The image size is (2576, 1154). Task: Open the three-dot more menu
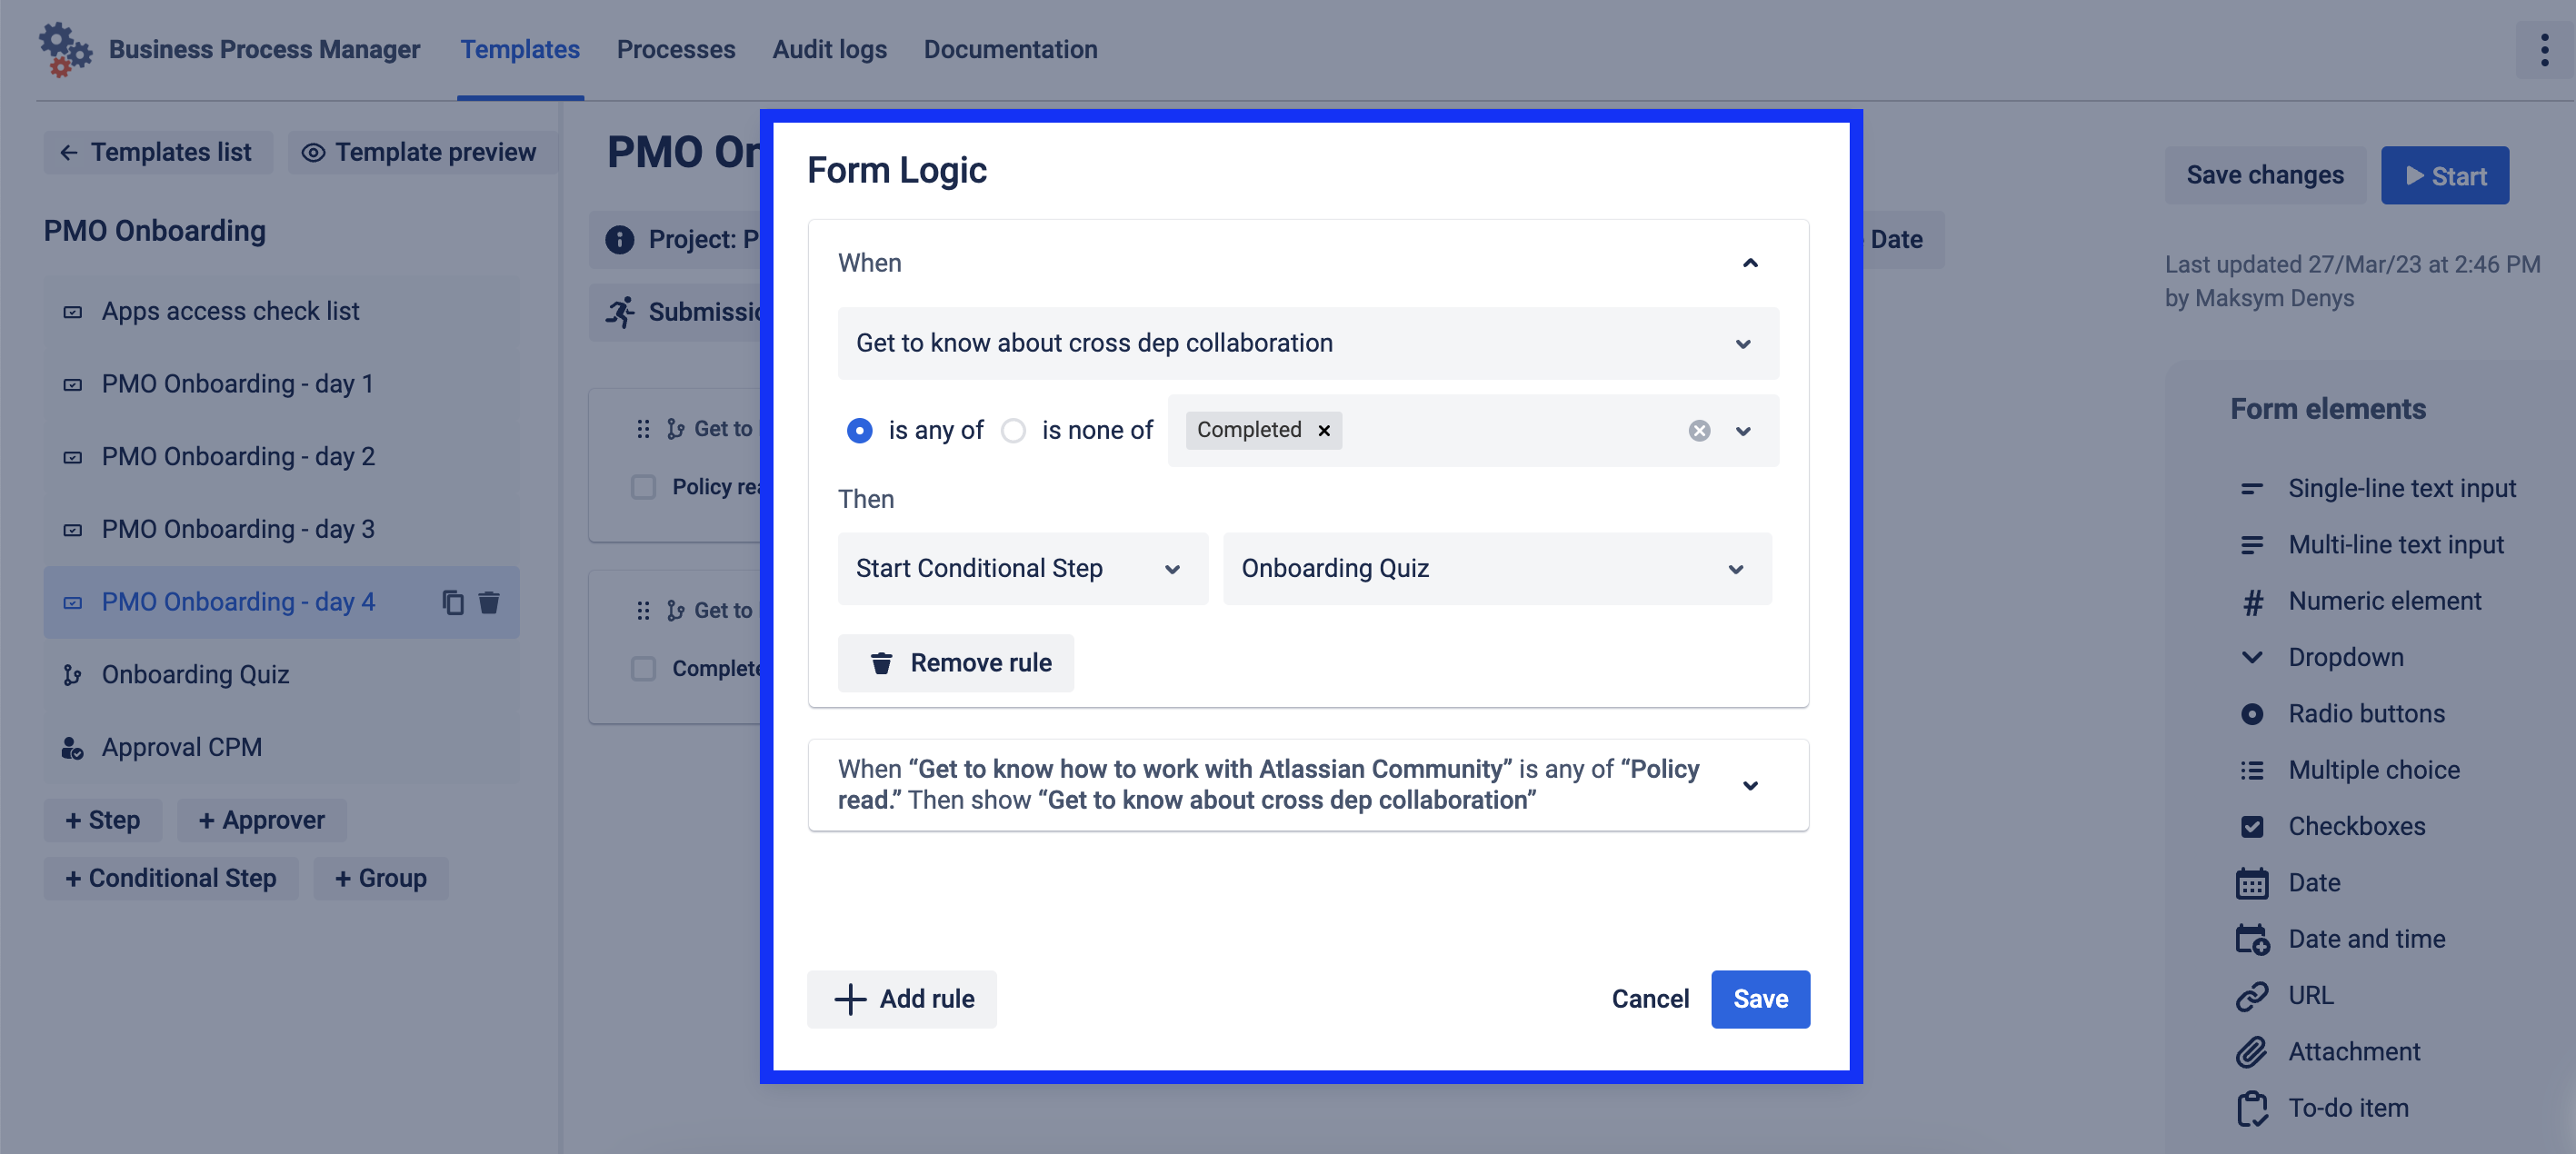click(2543, 49)
